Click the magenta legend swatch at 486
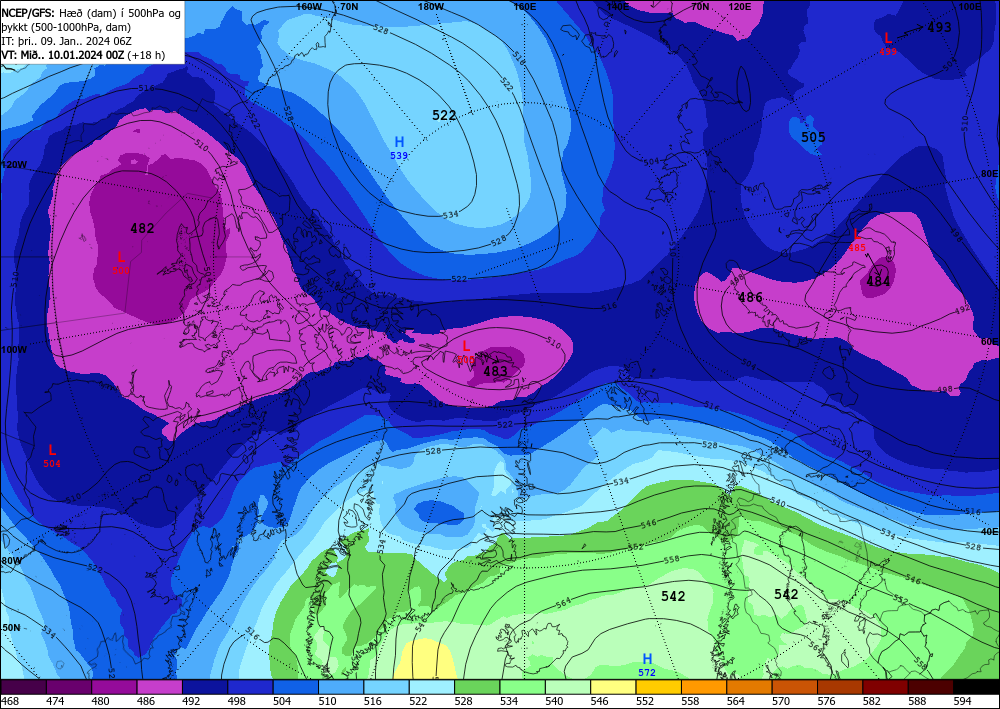 (160, 687)
